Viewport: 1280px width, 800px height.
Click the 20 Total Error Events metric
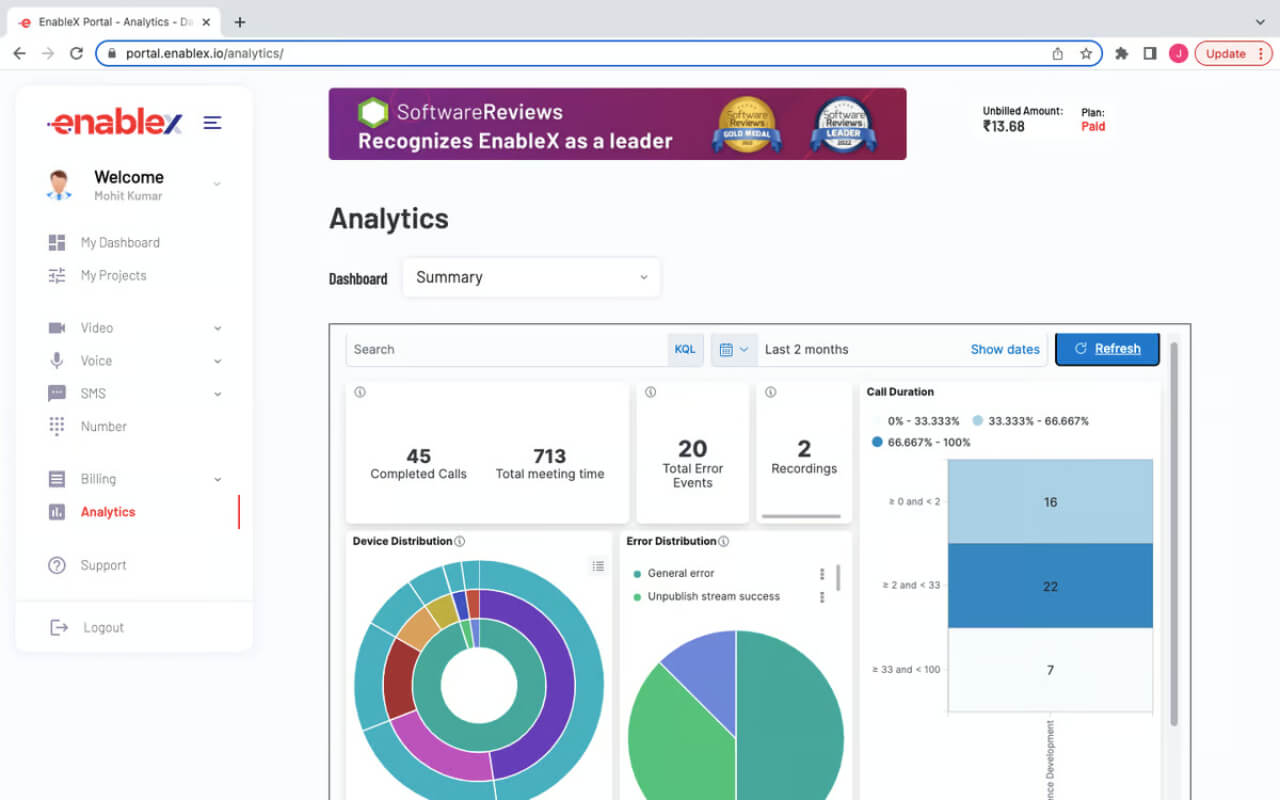tap(693, 463)
